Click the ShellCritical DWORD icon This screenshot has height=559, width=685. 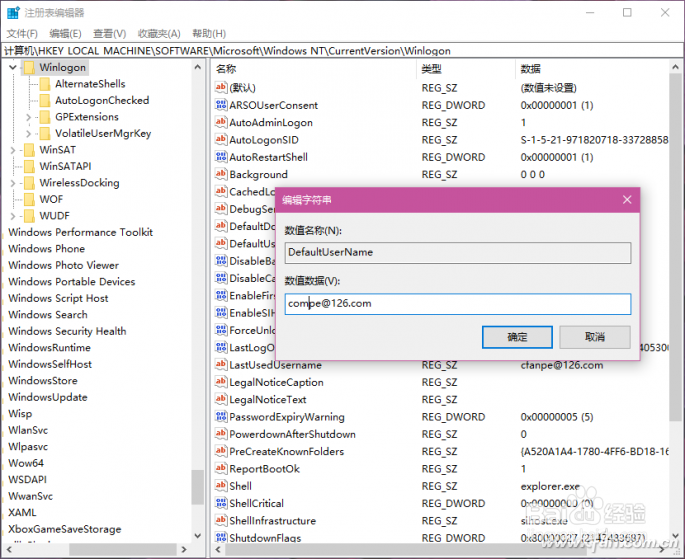coord(221,503)
